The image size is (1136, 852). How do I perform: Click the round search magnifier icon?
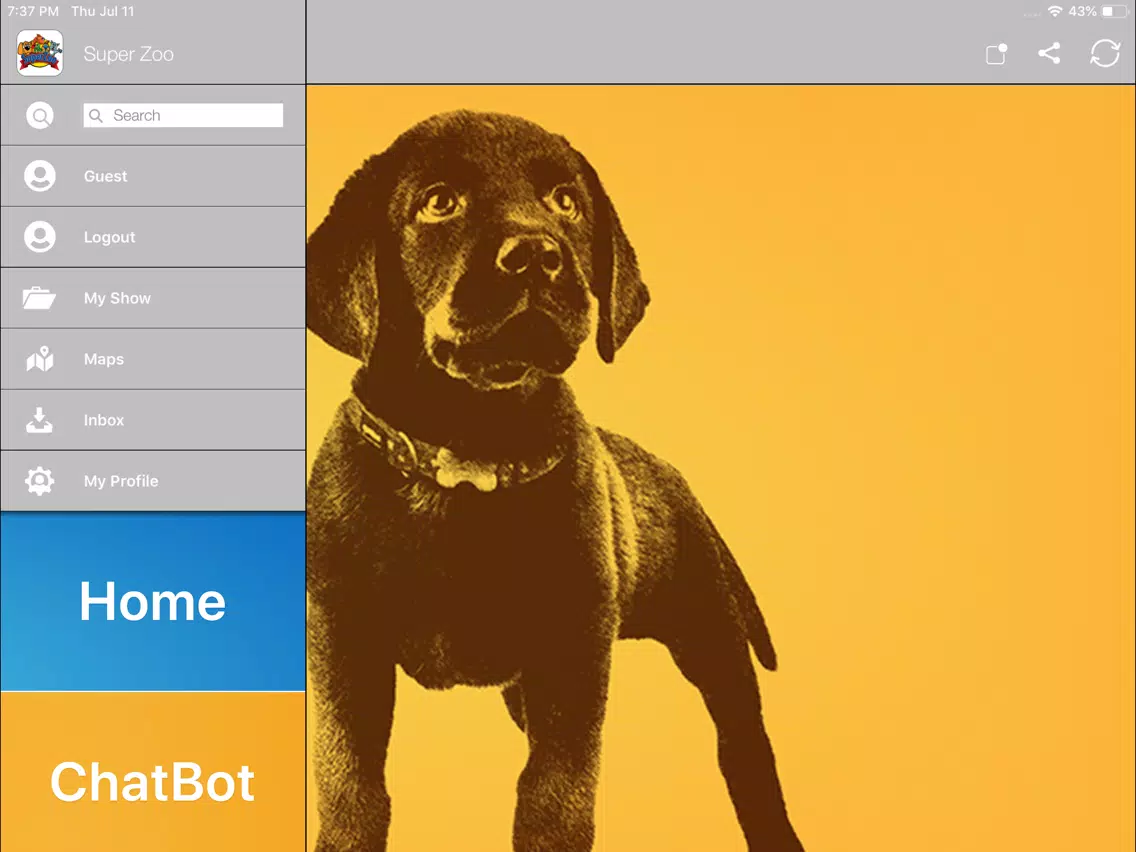40,115
